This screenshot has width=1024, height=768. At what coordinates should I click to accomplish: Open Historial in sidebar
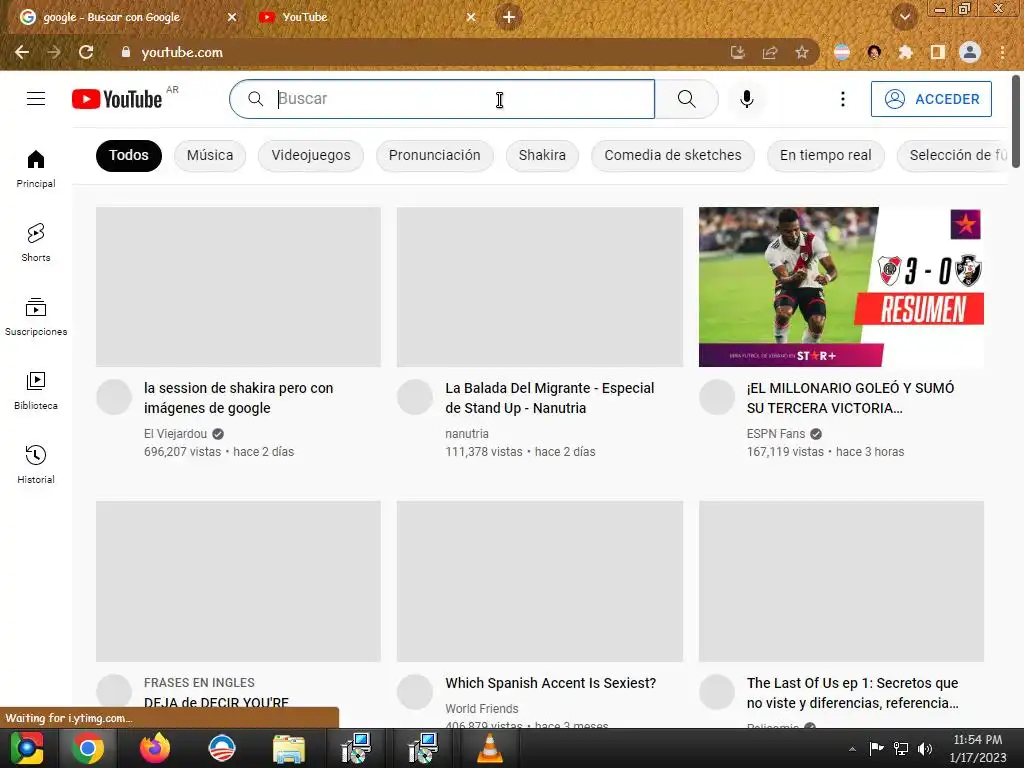click(x=36, y=464)
